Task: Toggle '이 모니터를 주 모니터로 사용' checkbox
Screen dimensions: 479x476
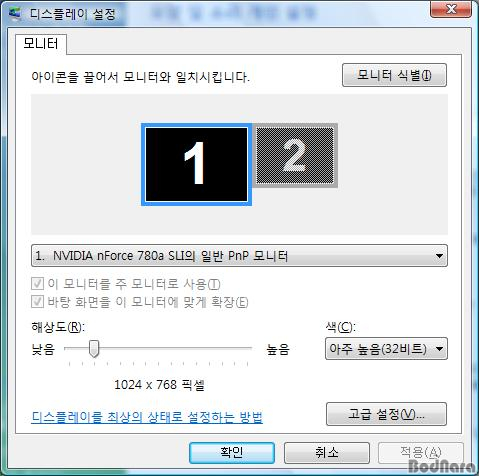Action: coord(37,284)
